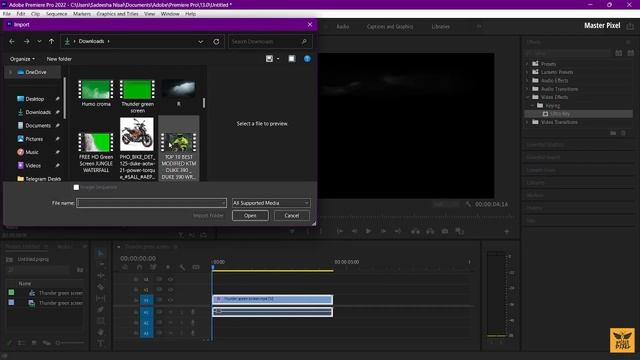
Task: Open the Markers menu
Action: [x=82, y=14]
